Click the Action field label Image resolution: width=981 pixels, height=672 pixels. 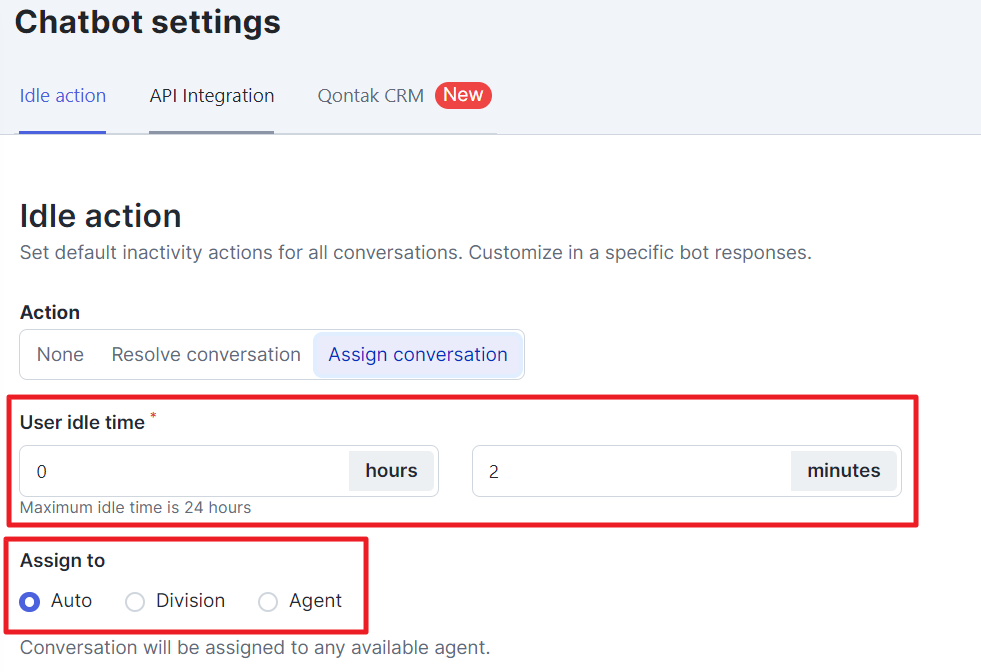tap(50, 312)
